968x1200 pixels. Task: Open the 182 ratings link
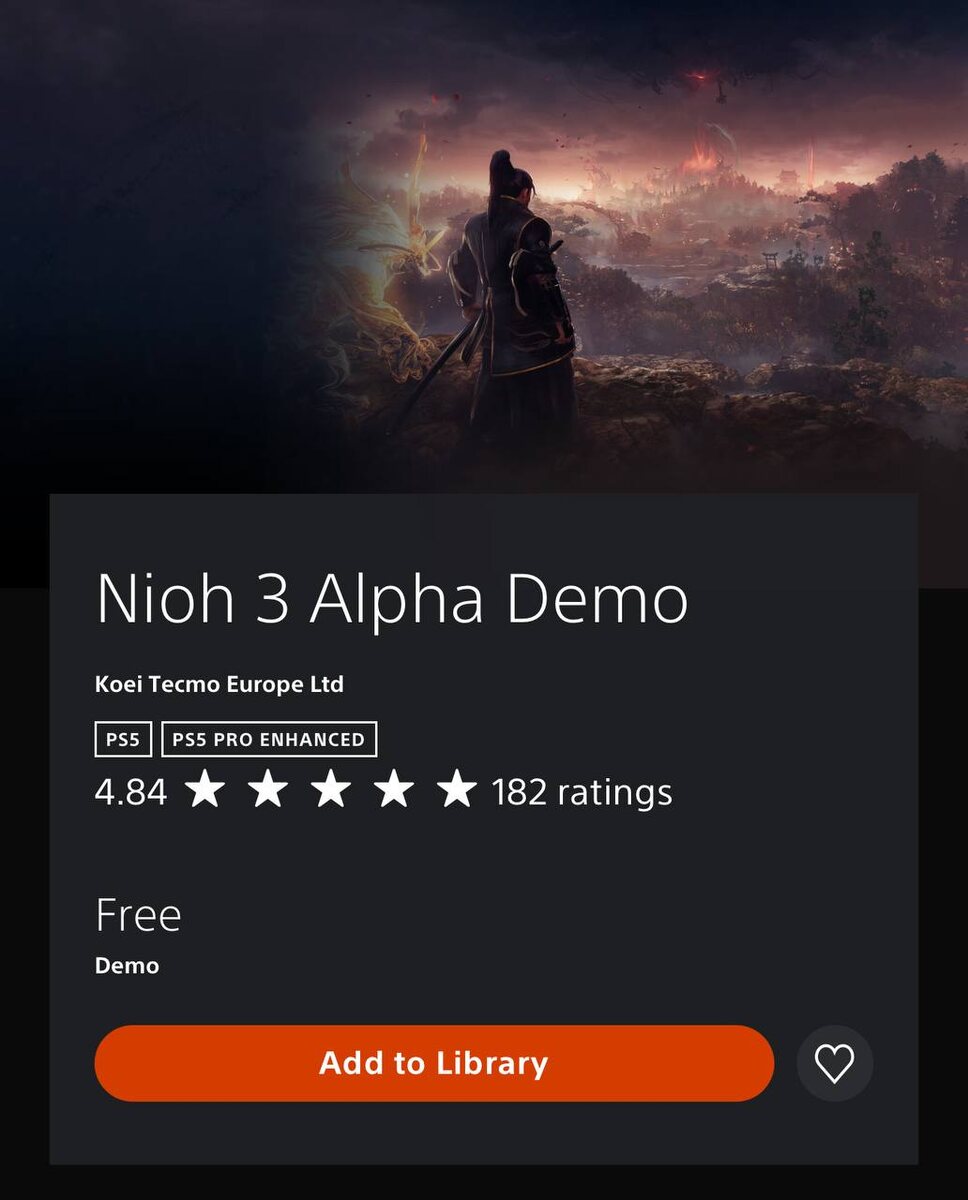582,792
